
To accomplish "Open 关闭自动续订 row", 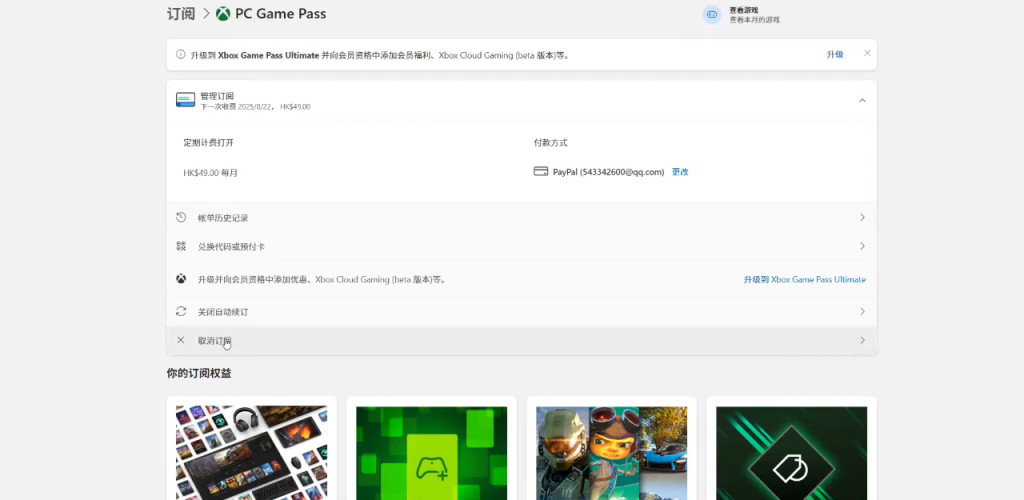I will pos(521,311).
